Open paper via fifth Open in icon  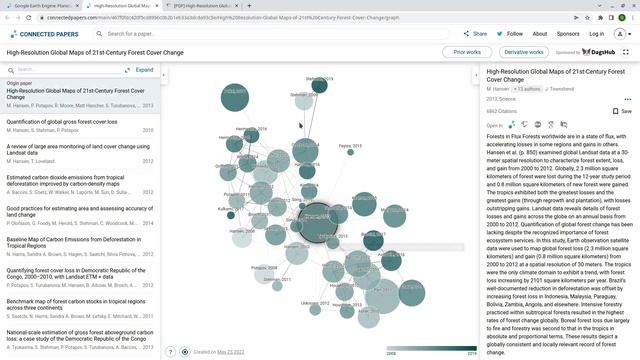[564, 124]
